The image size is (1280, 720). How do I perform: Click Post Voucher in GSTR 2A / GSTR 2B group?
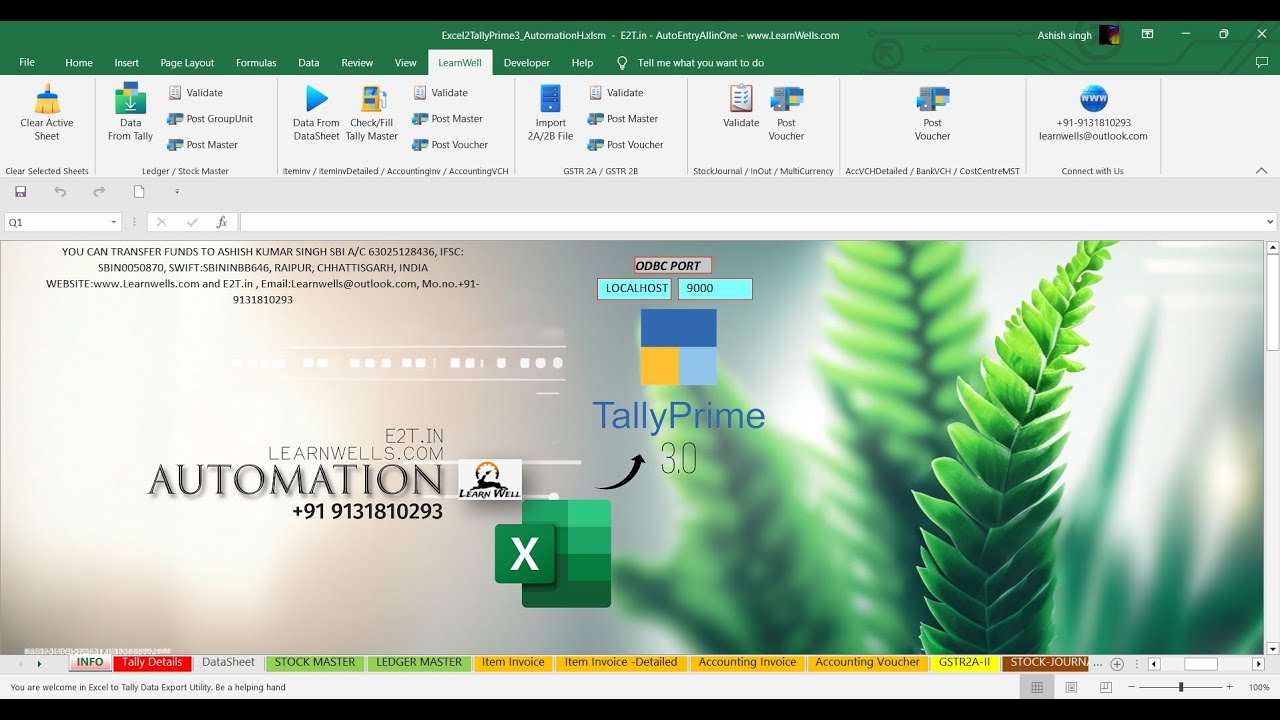[x=626, y=144]
